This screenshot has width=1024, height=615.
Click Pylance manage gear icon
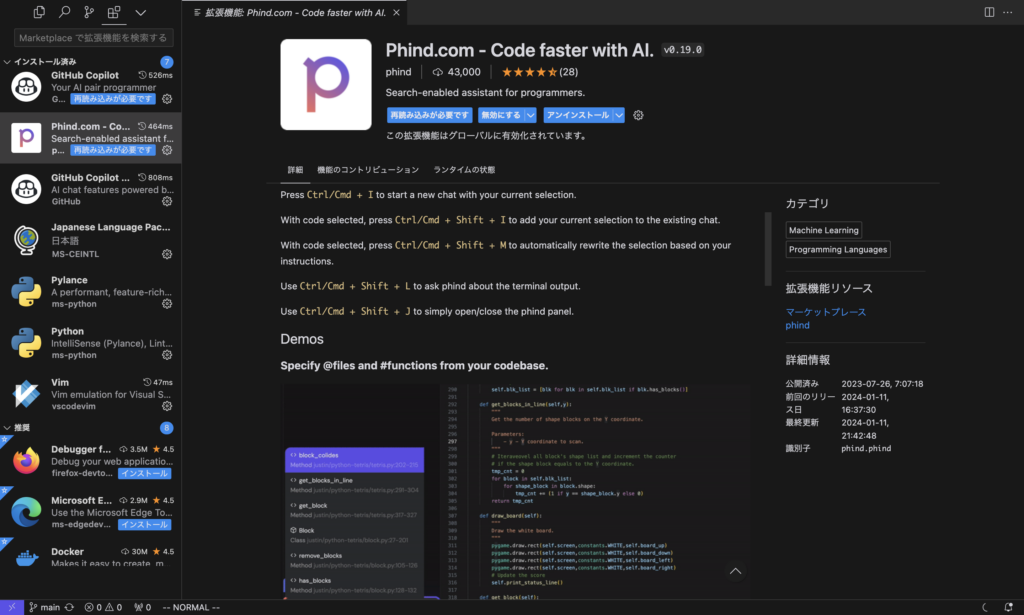[167, 304]
